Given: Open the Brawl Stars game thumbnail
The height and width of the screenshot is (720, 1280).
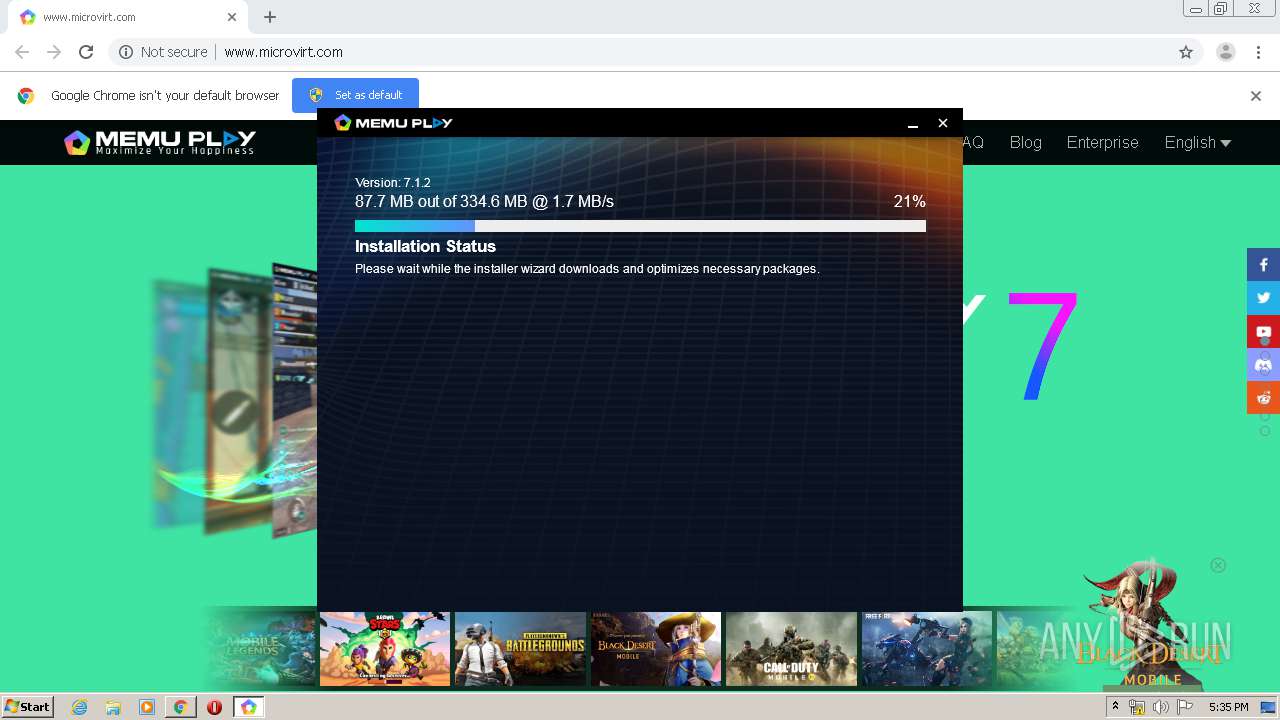Looking at the screenshot, I should point(385,649).
